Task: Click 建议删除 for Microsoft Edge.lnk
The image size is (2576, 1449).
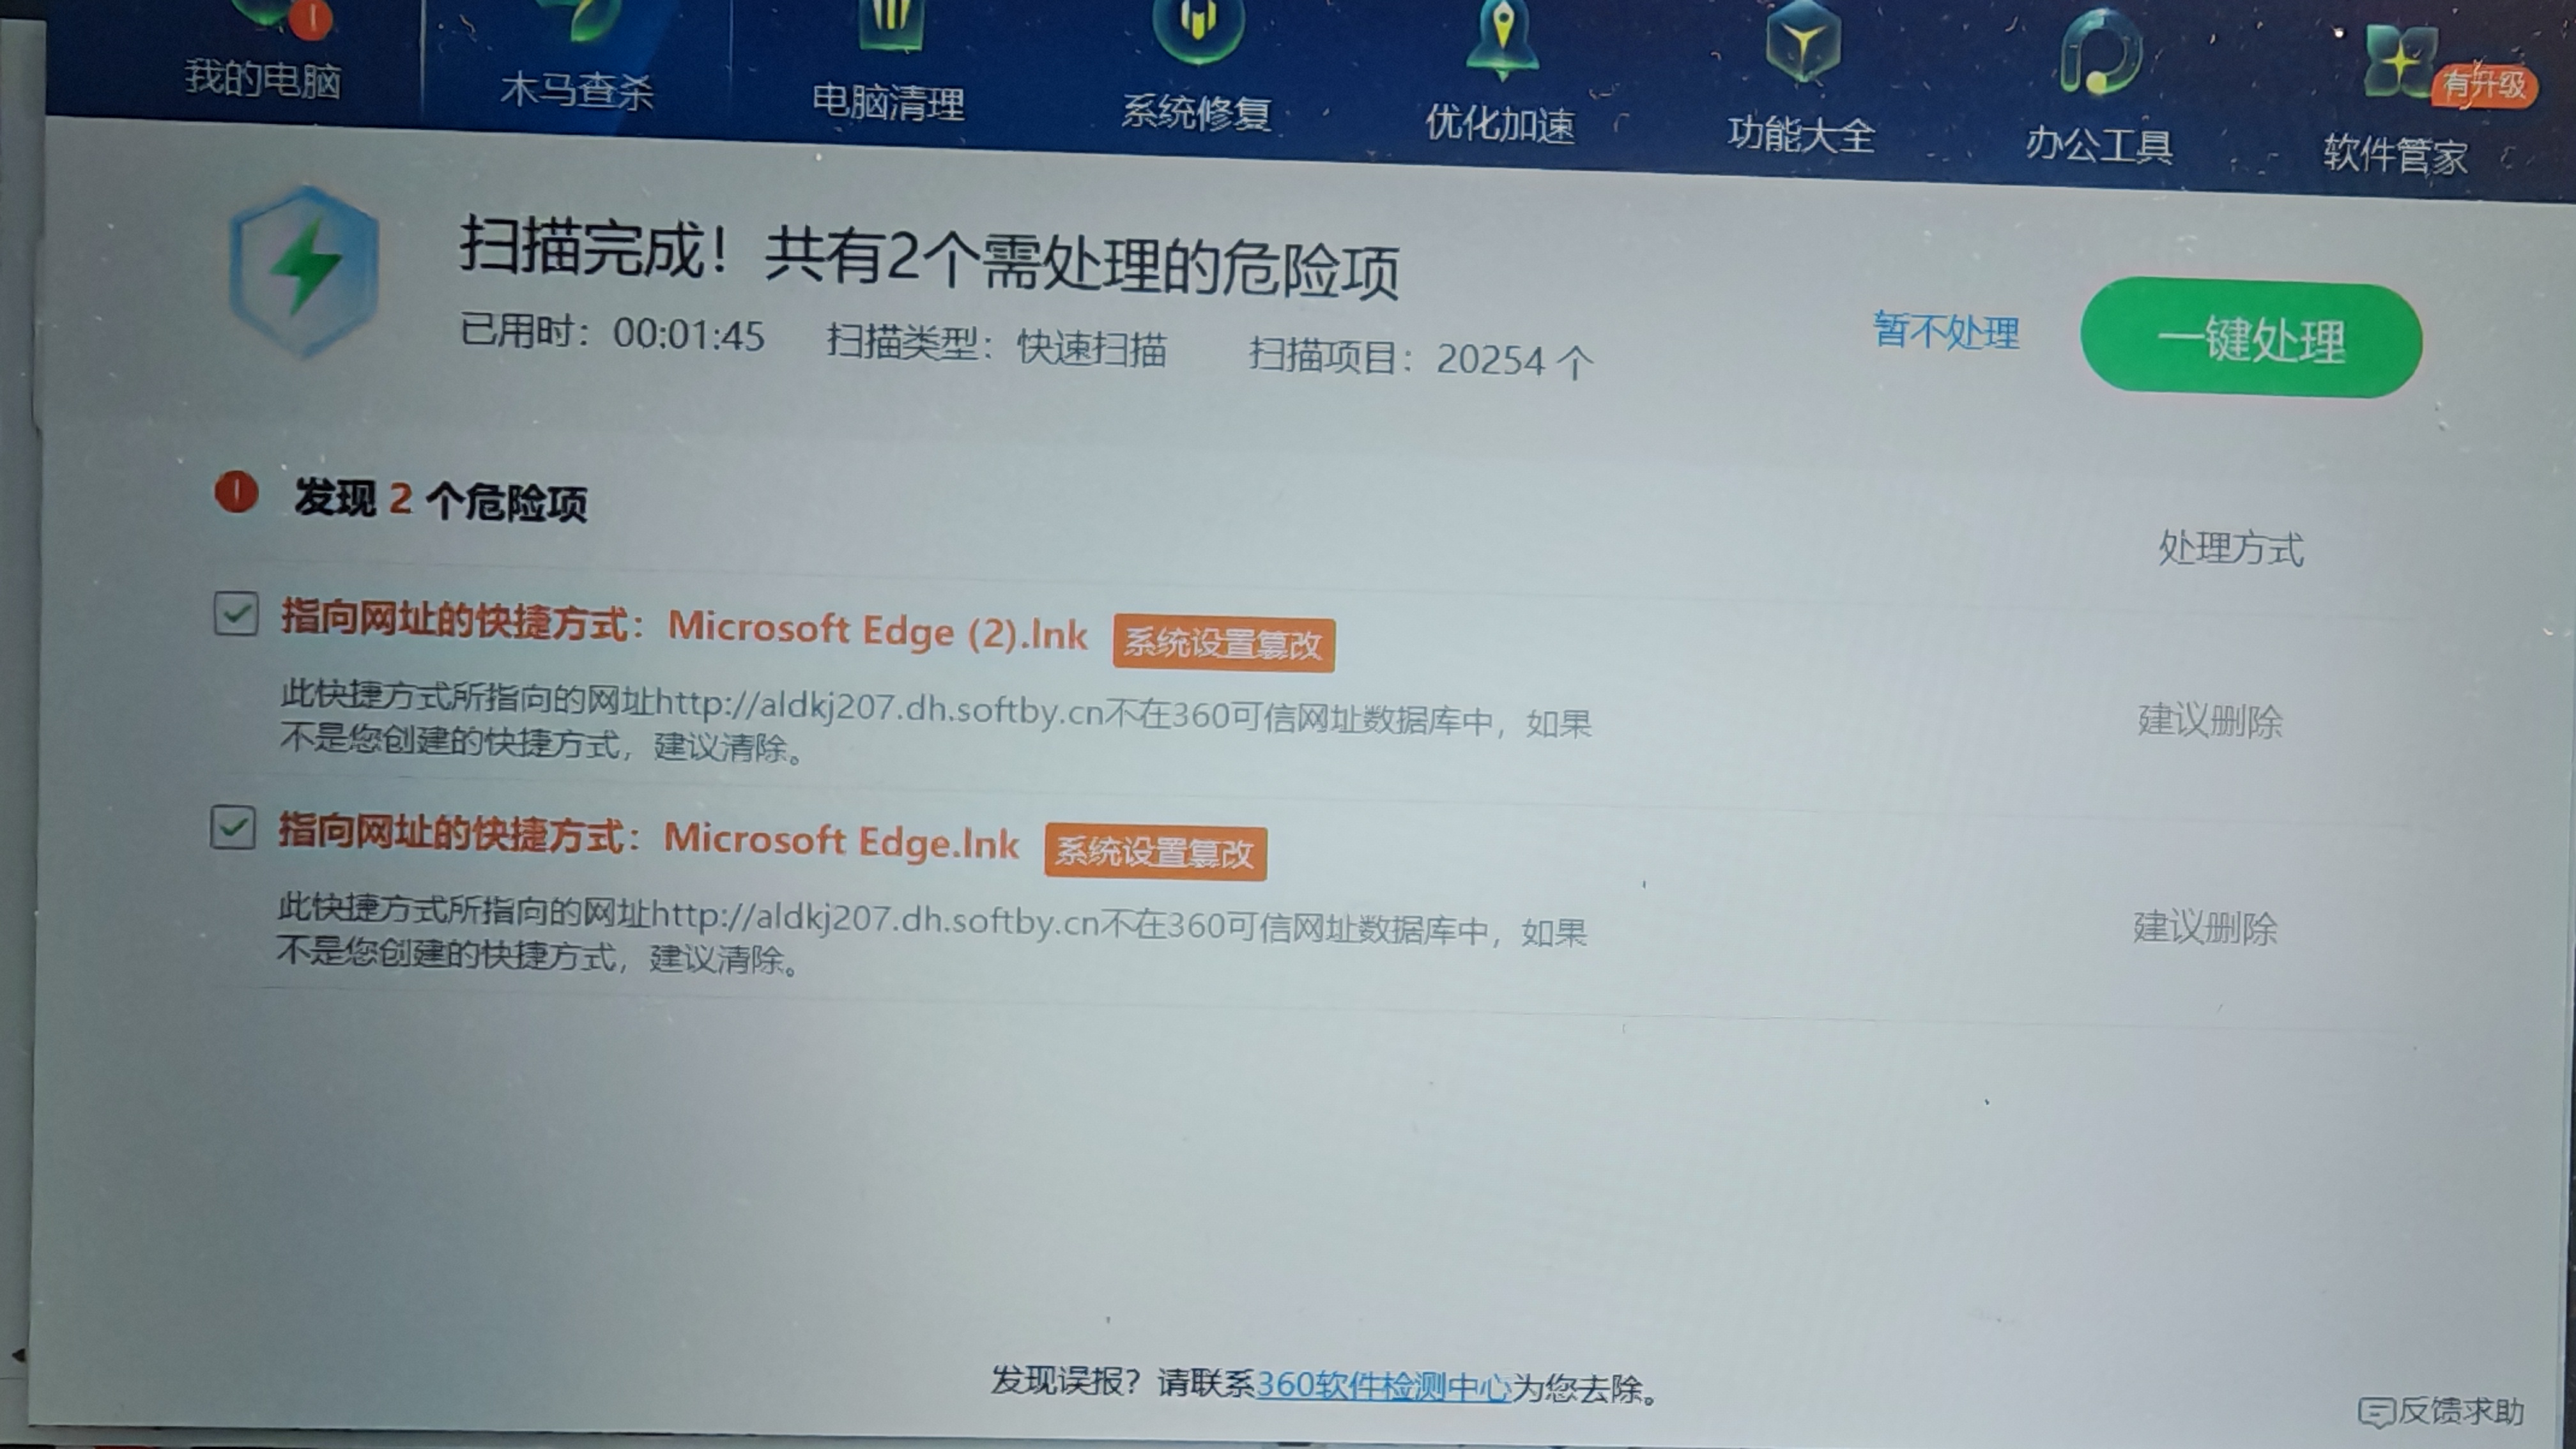Action: (2205, 927)
